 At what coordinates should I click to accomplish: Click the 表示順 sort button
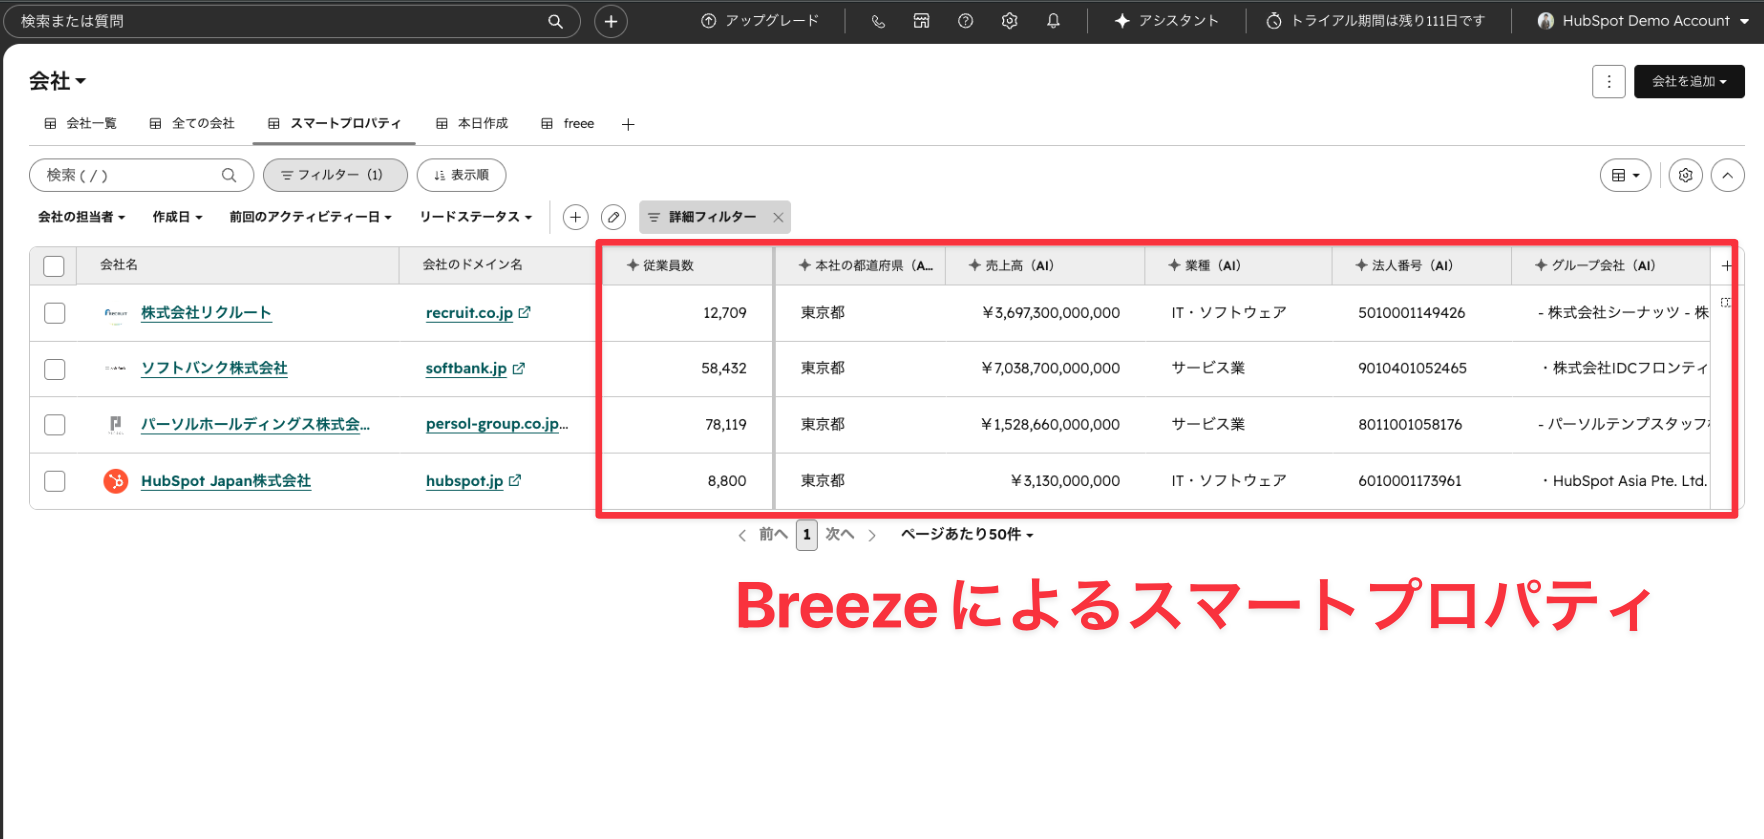tap(461, 175)
